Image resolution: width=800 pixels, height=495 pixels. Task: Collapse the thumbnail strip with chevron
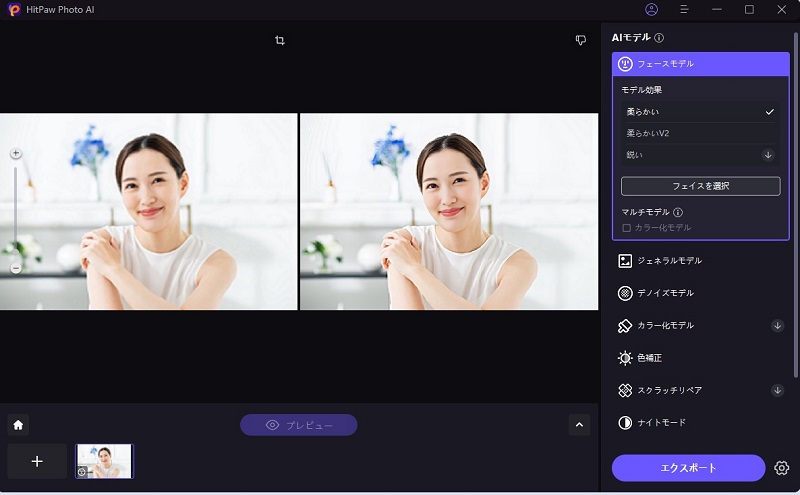pos(579,425)
